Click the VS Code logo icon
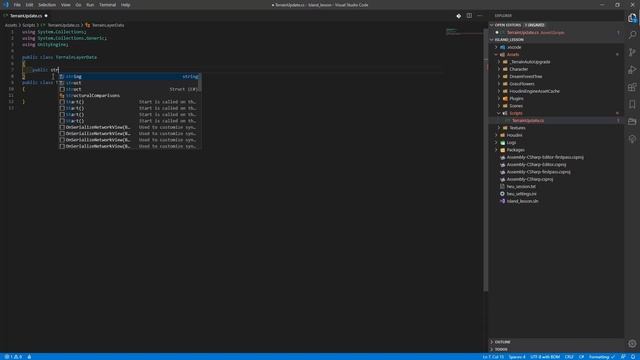This screenshot has width=640, height=360. (x=6, y=5)
